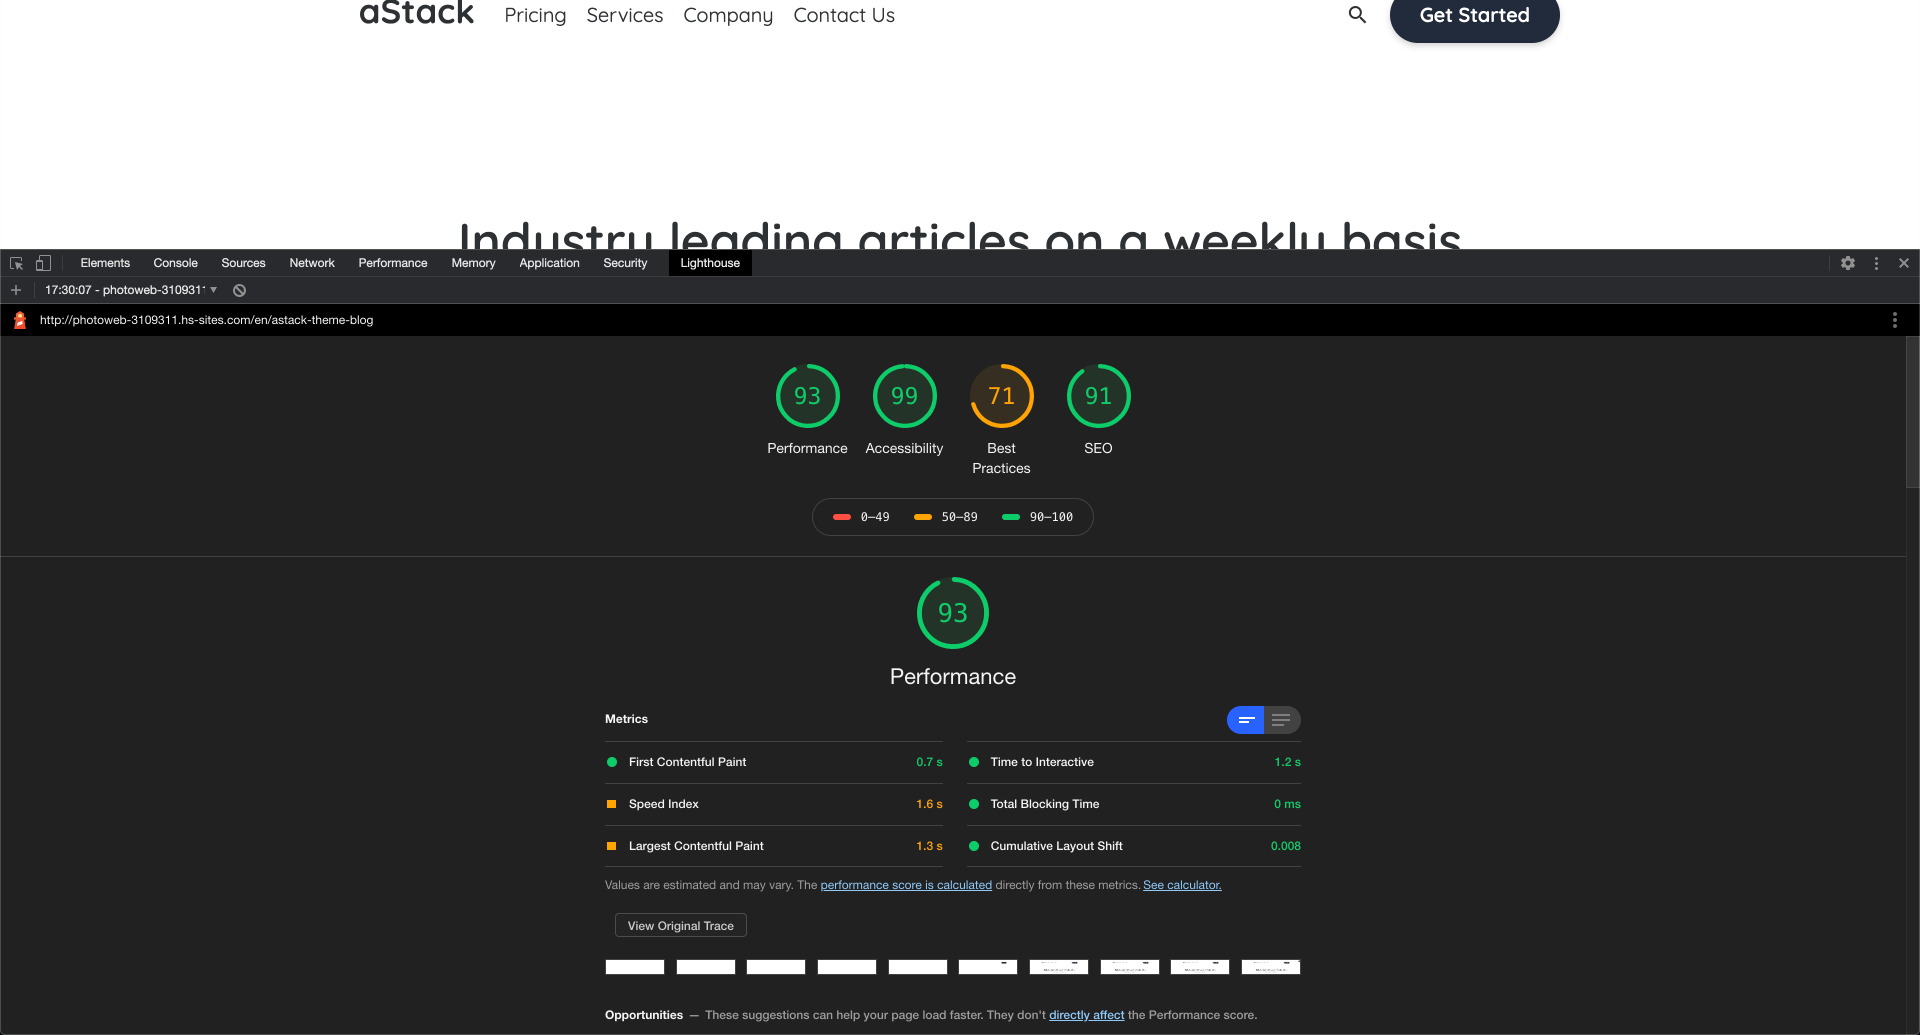
Task: Switch metrics to compact view
Action: pos(1246,720)
